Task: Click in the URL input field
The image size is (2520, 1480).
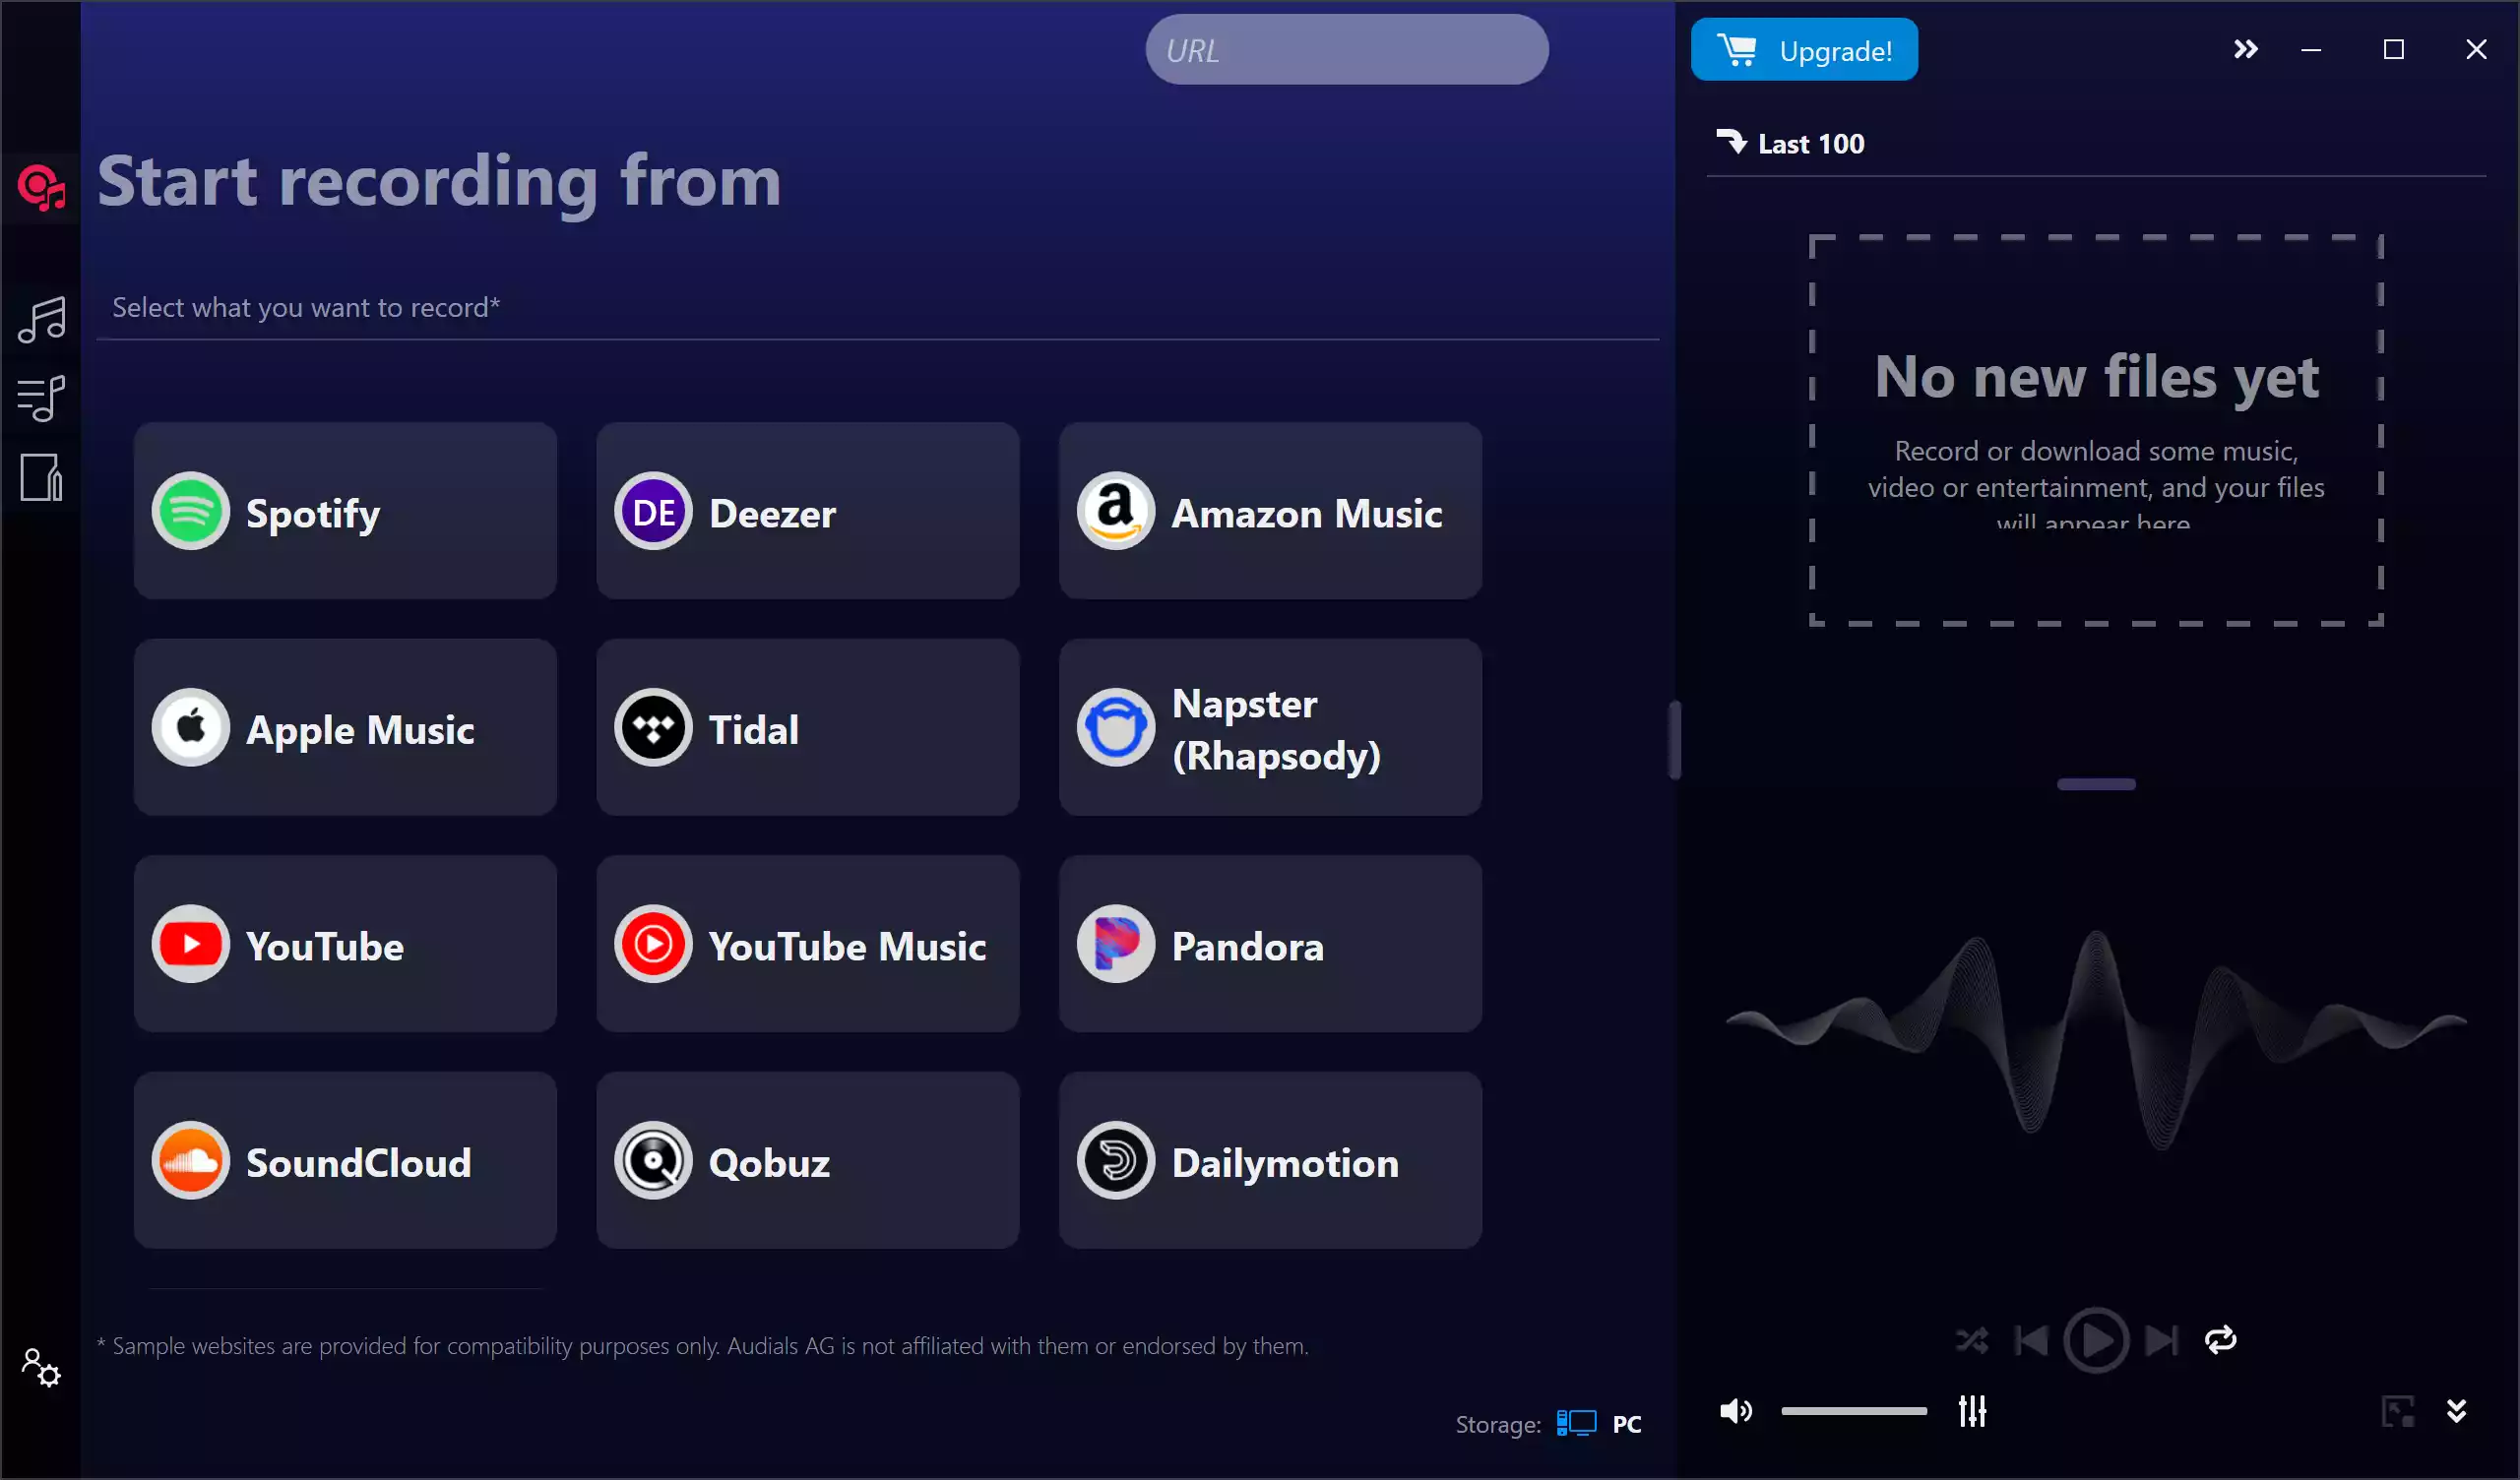Action: (x=1347, y=50)
